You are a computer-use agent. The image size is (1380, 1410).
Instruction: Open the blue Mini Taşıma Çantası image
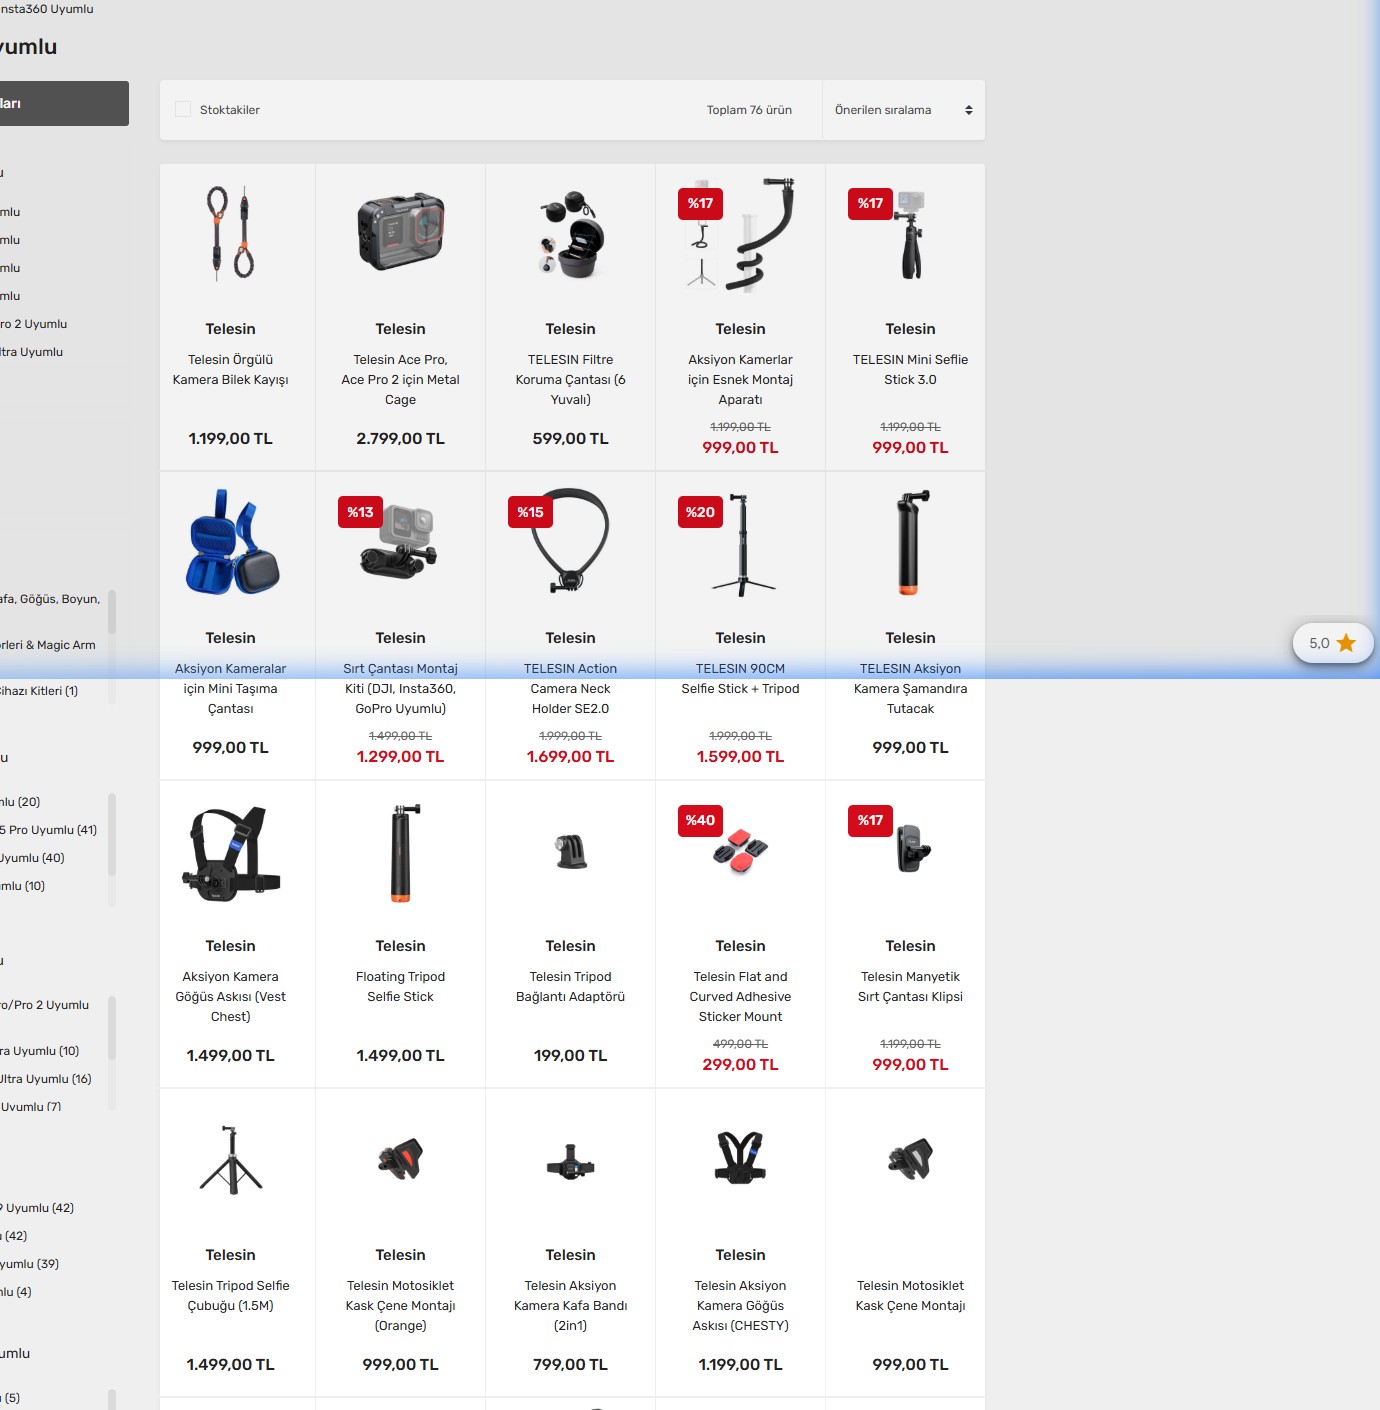pos(231,543)
